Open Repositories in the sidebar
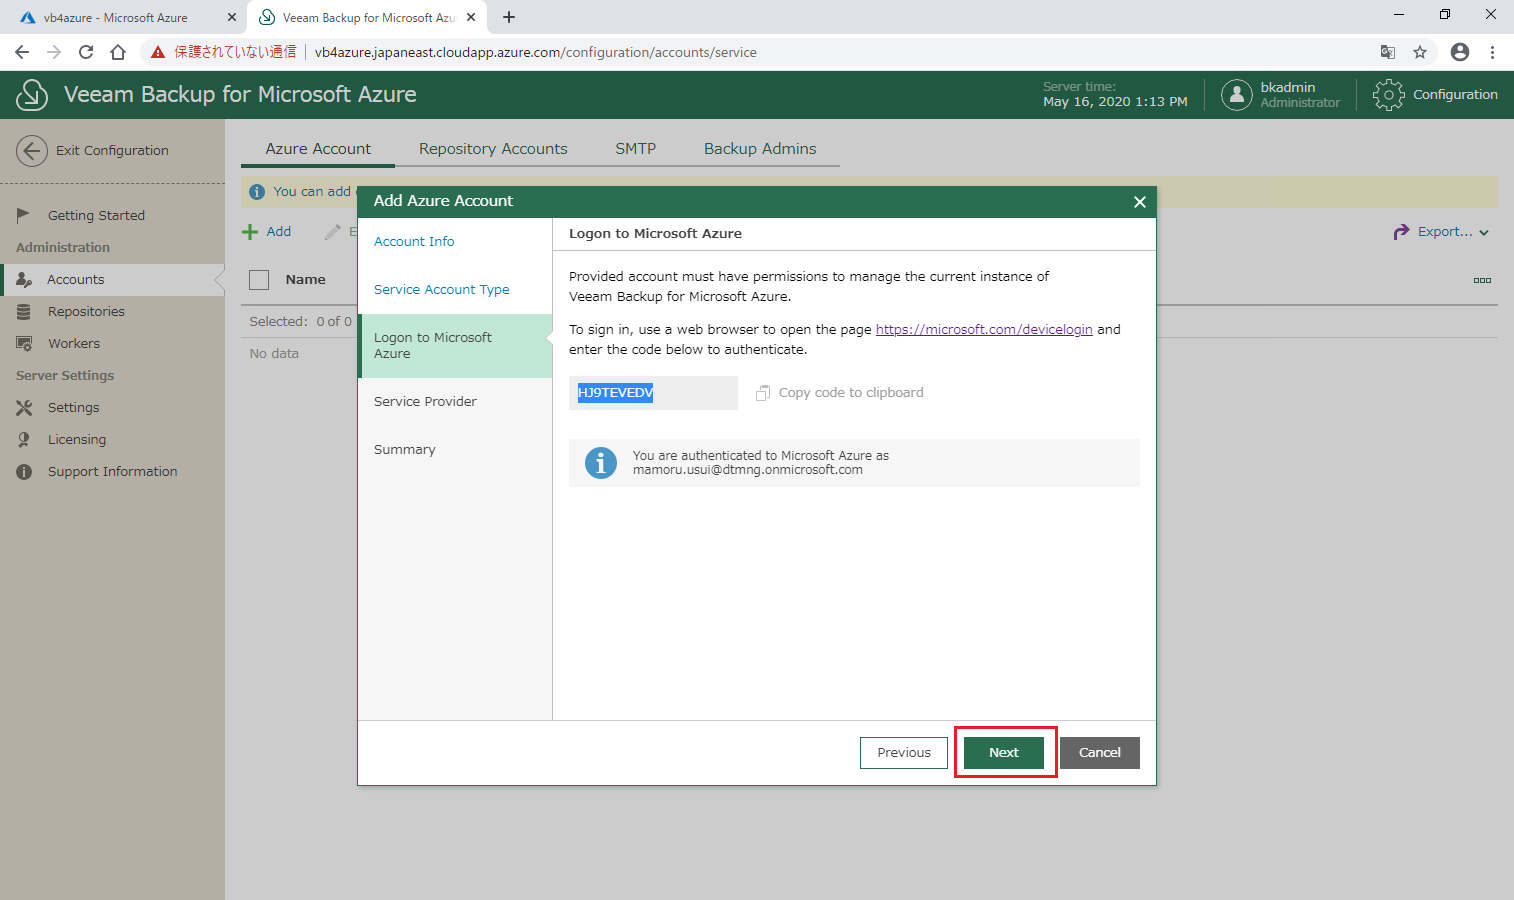Screen dimensions: 1514x900 click(86, 311)
